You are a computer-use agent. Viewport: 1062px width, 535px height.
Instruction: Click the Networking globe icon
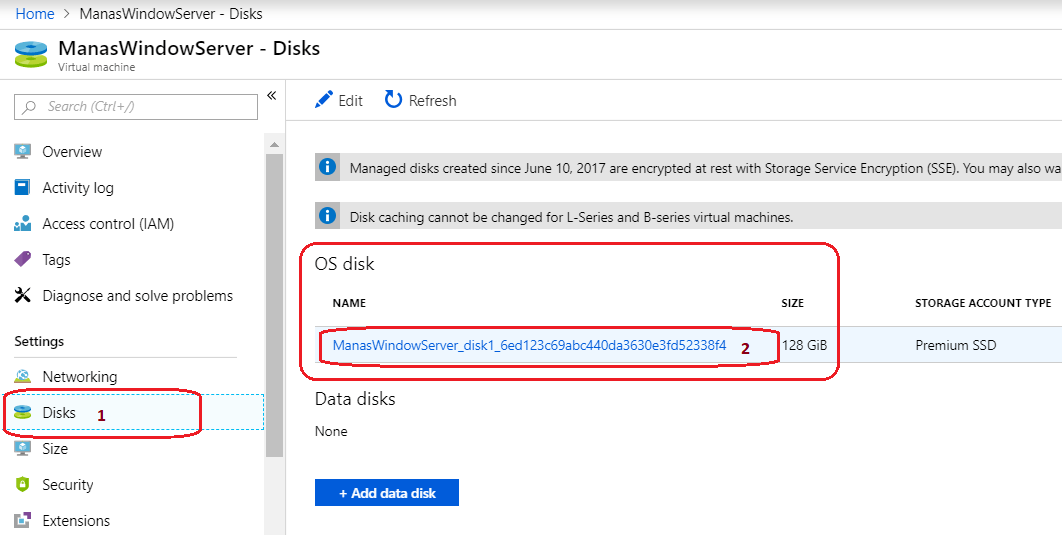[x=23, y=377]
